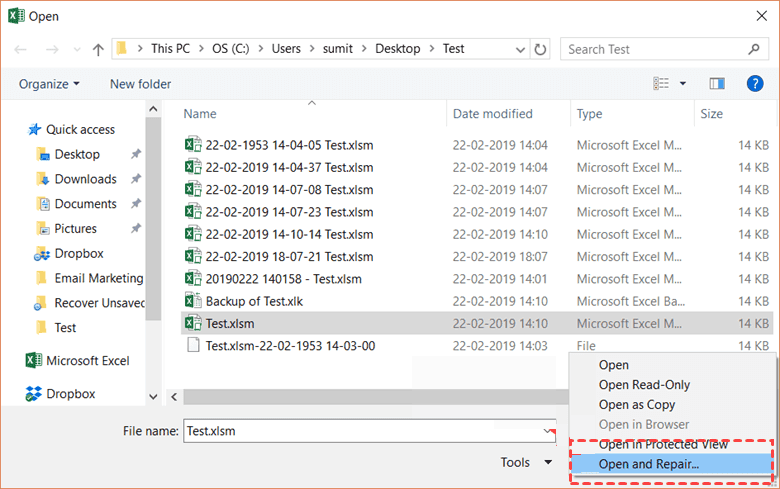780x489 pixels.
Task: Click Excel icon of Test.xlsm row
Action: coord(193,323)
